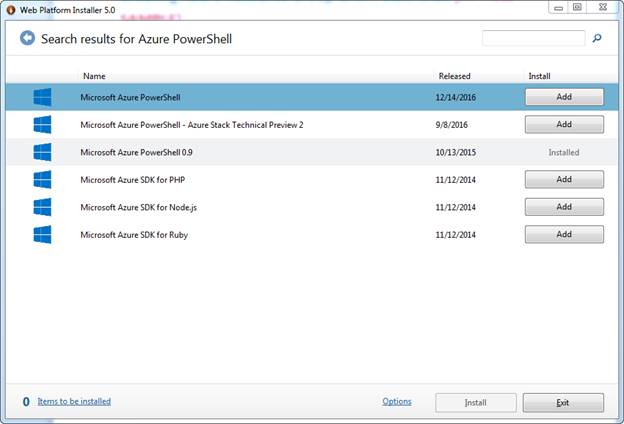The image size is (624, 424).
Task: Click icon for Azure SDK for PHP
Action: click(x=42, y=180)
